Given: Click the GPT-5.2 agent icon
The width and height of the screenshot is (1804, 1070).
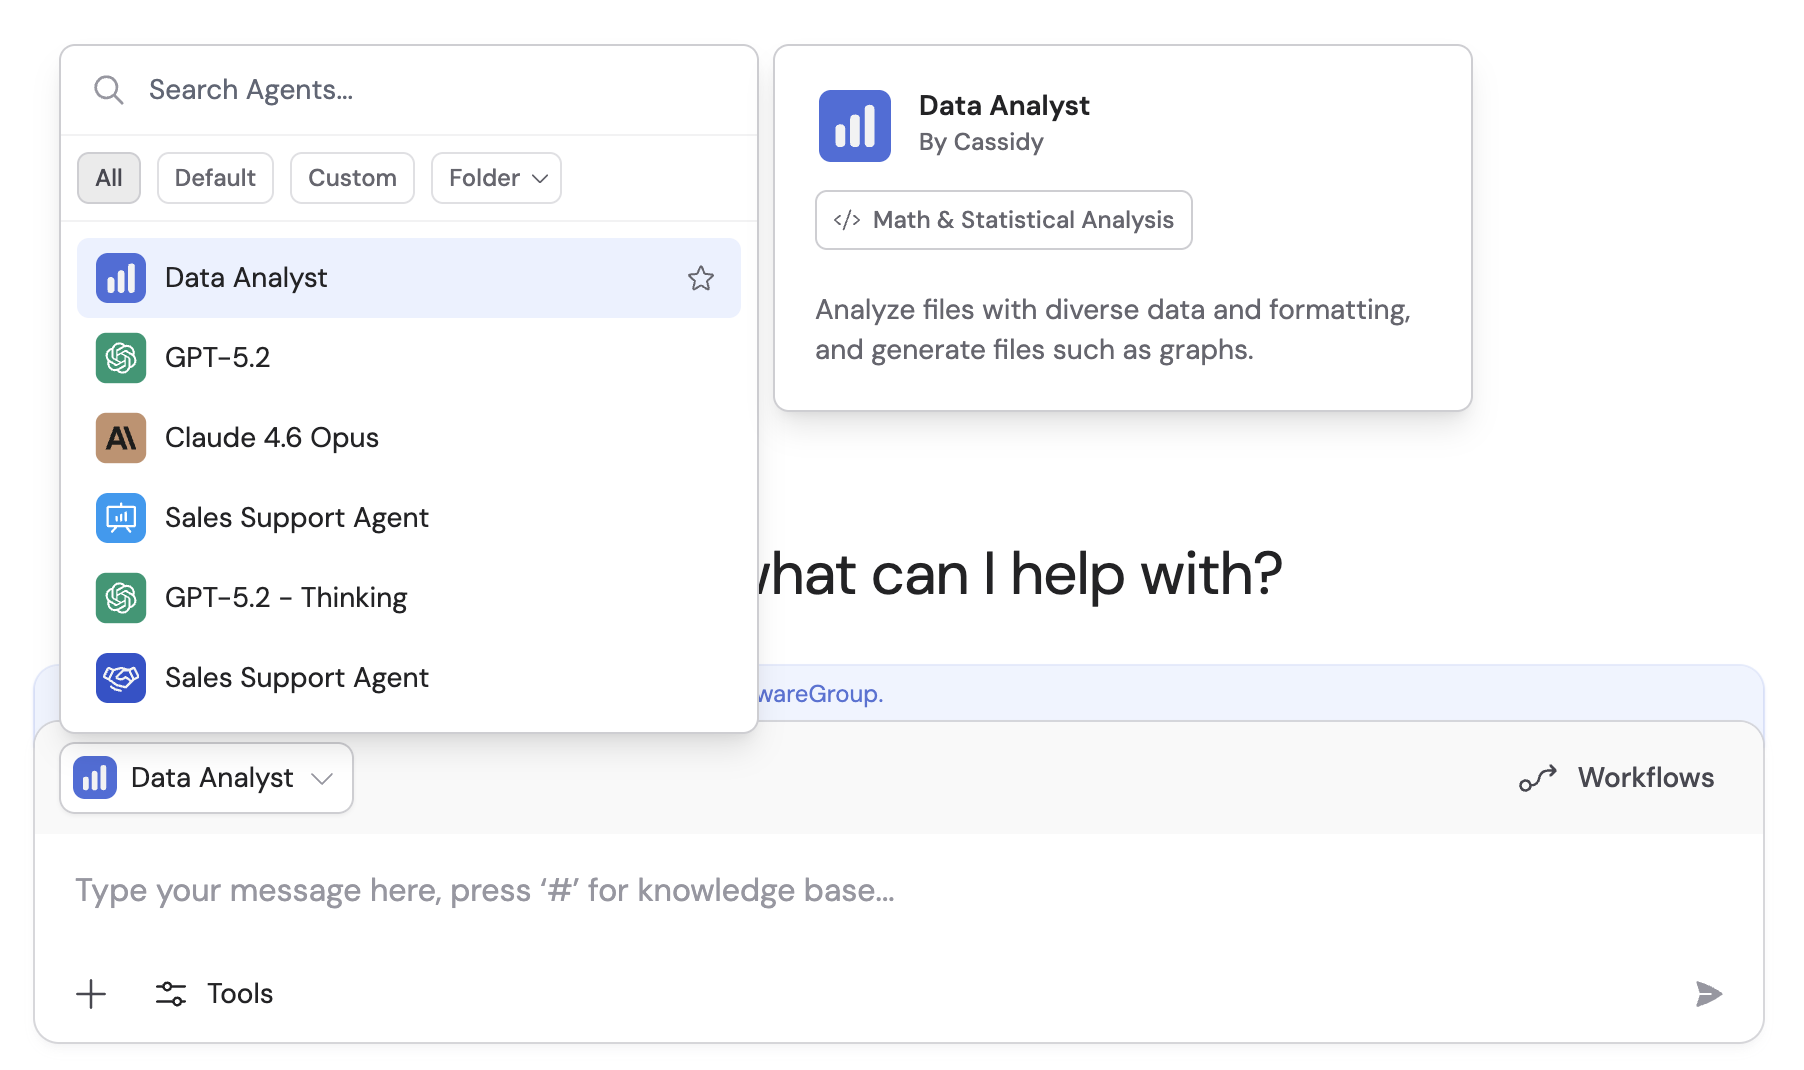Looking at the screenshot, I should point(120,357).
